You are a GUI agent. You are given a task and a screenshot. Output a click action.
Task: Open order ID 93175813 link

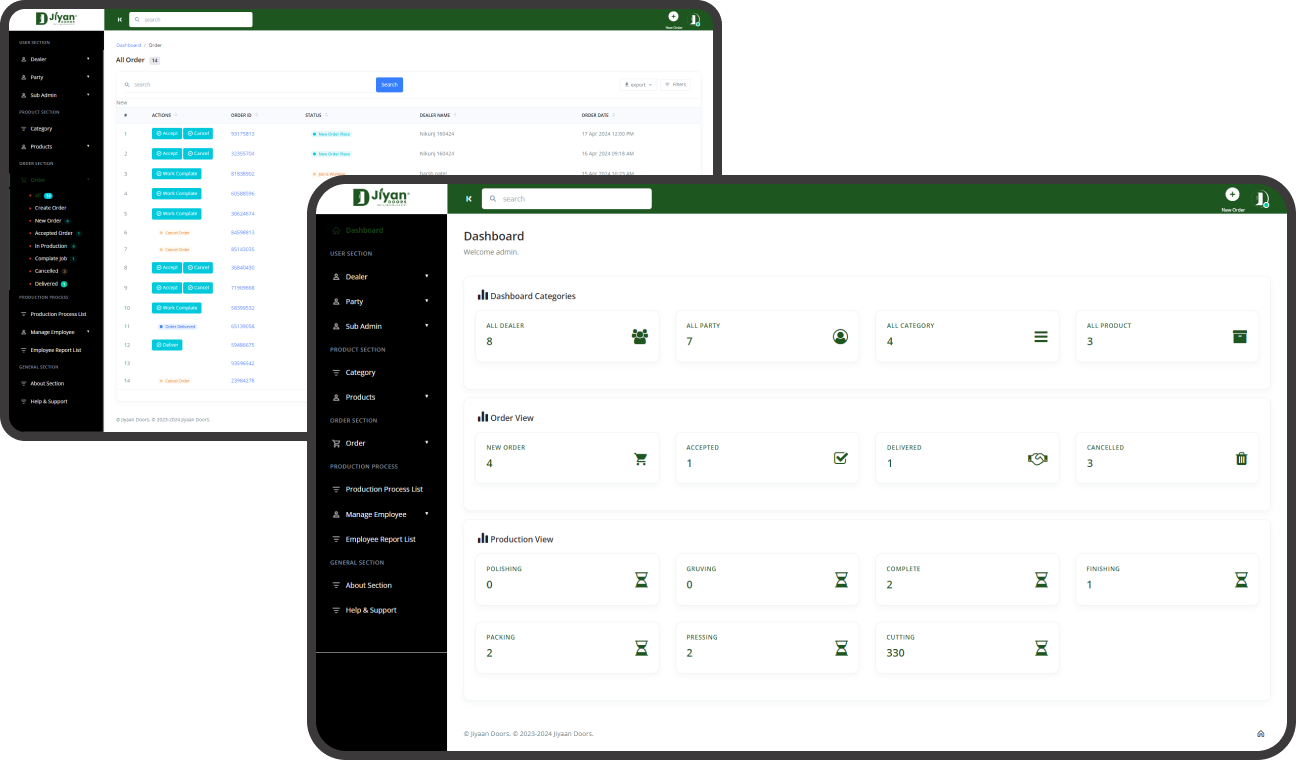(x=242, y=133)
